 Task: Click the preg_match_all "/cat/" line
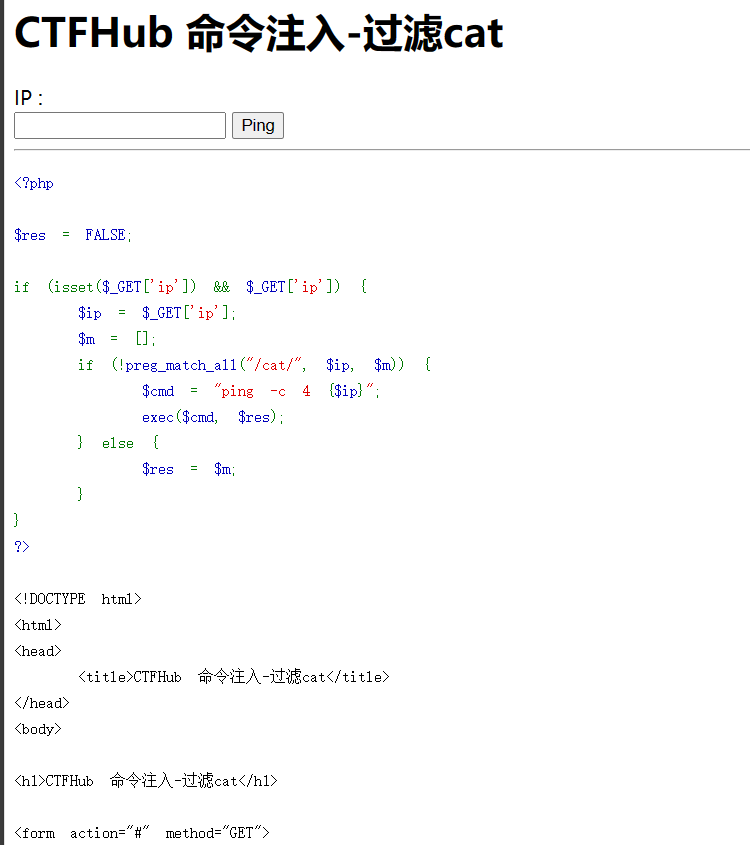pyautogui.click(x=254, y=365)
